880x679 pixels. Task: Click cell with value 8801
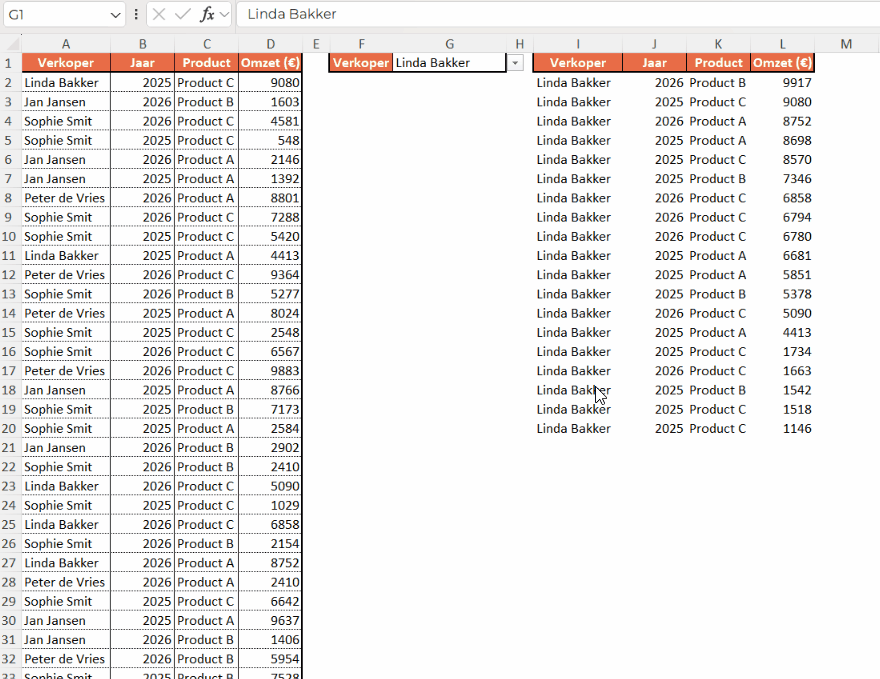click(271, 198)
